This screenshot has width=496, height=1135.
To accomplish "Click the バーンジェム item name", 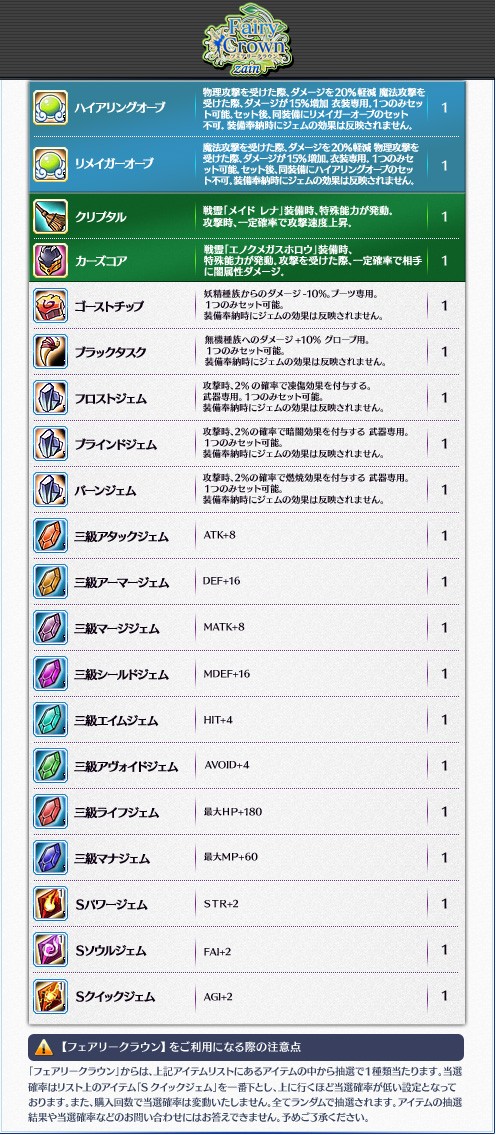I will click(105, 491).
